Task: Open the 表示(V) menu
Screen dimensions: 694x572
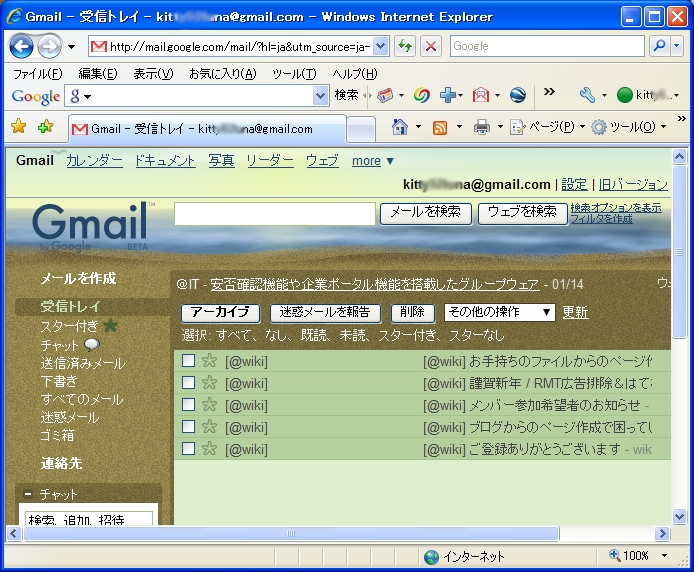Action: point(153,73)
